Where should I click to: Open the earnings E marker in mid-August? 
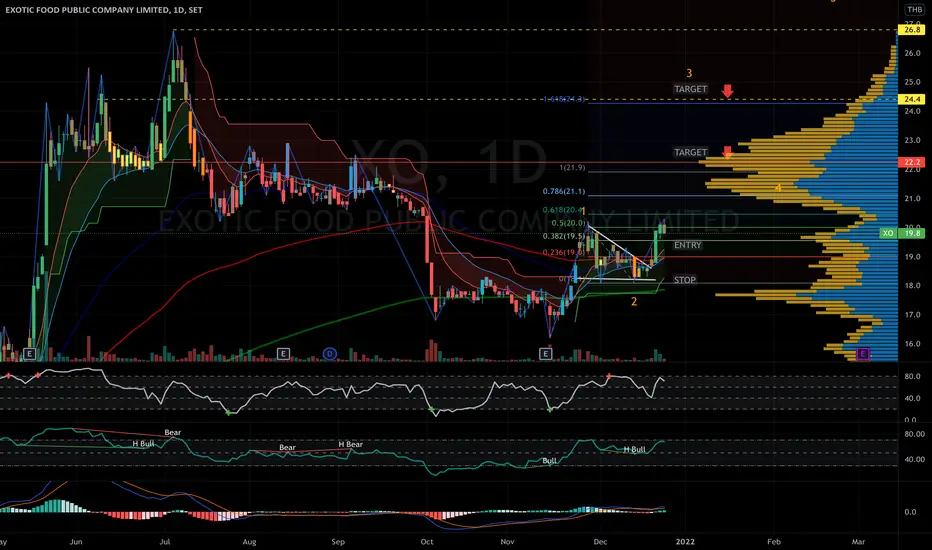(283, 354)
